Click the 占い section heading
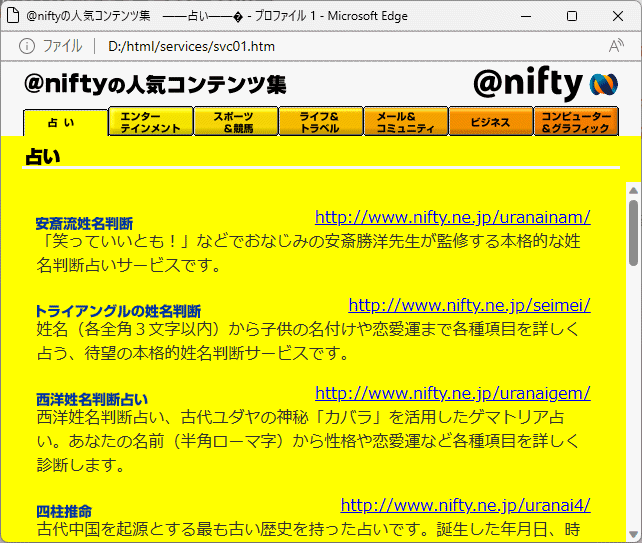This screenshot has width=642, height=543. pos(43,157)
